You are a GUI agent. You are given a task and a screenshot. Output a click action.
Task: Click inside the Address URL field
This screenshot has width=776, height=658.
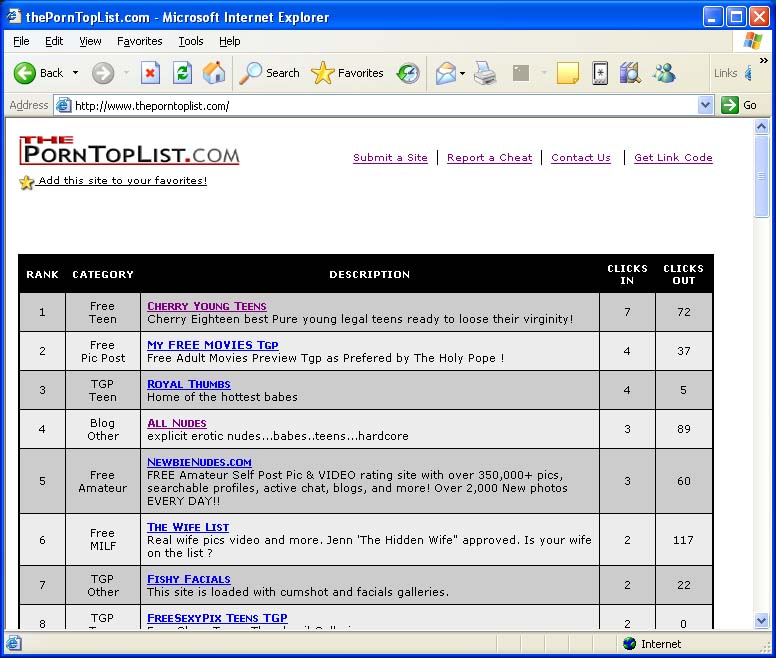pos(380,105)
